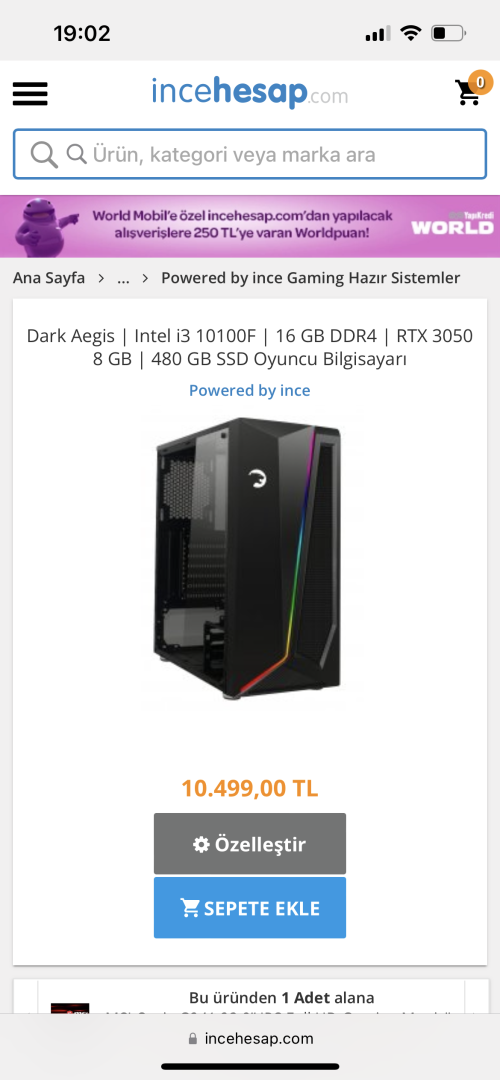Open the hamburger navigation menu
Image resolution: width=500 pixels, height=1080 pixels.
coord(30,94)
